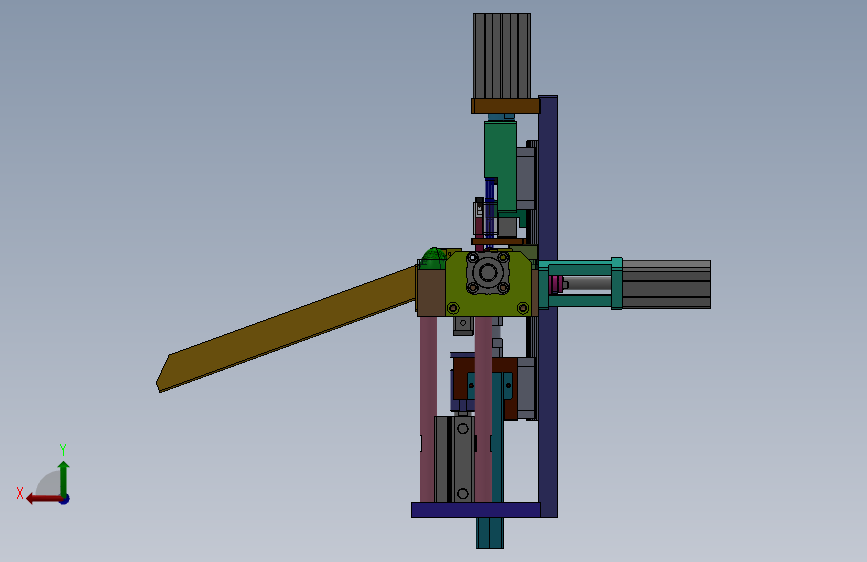
Task: Select the gray ribbed motor at the top
Action: click(502, 56)
